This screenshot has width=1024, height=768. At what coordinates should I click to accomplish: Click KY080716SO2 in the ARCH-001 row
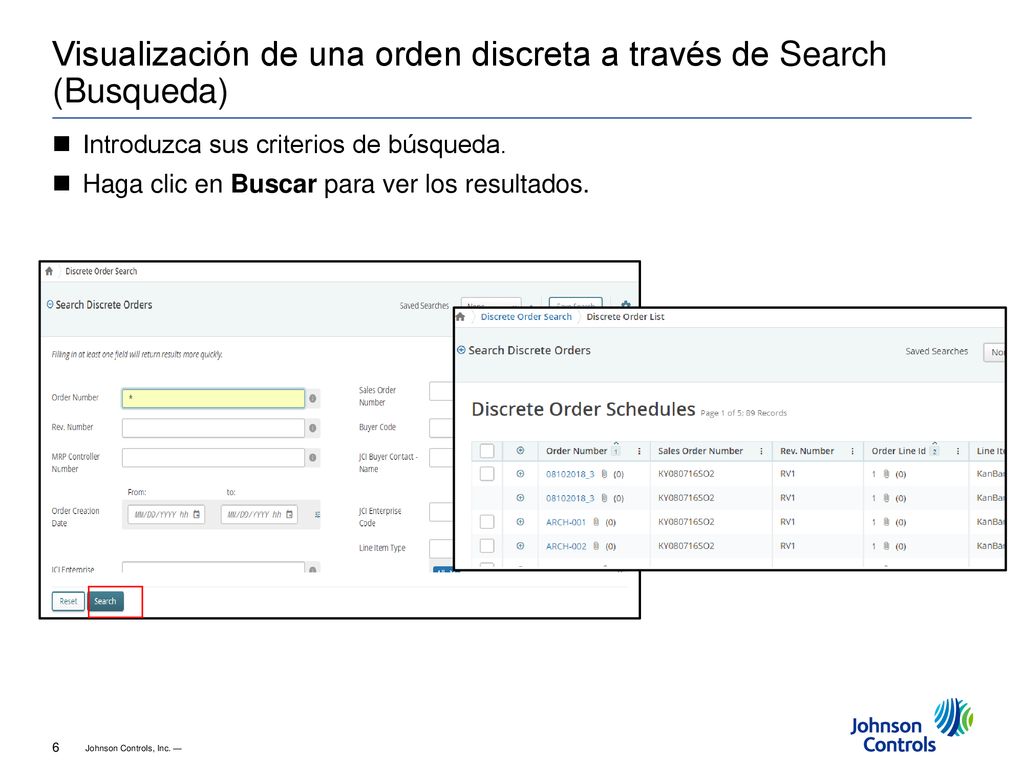click(686, 522)
